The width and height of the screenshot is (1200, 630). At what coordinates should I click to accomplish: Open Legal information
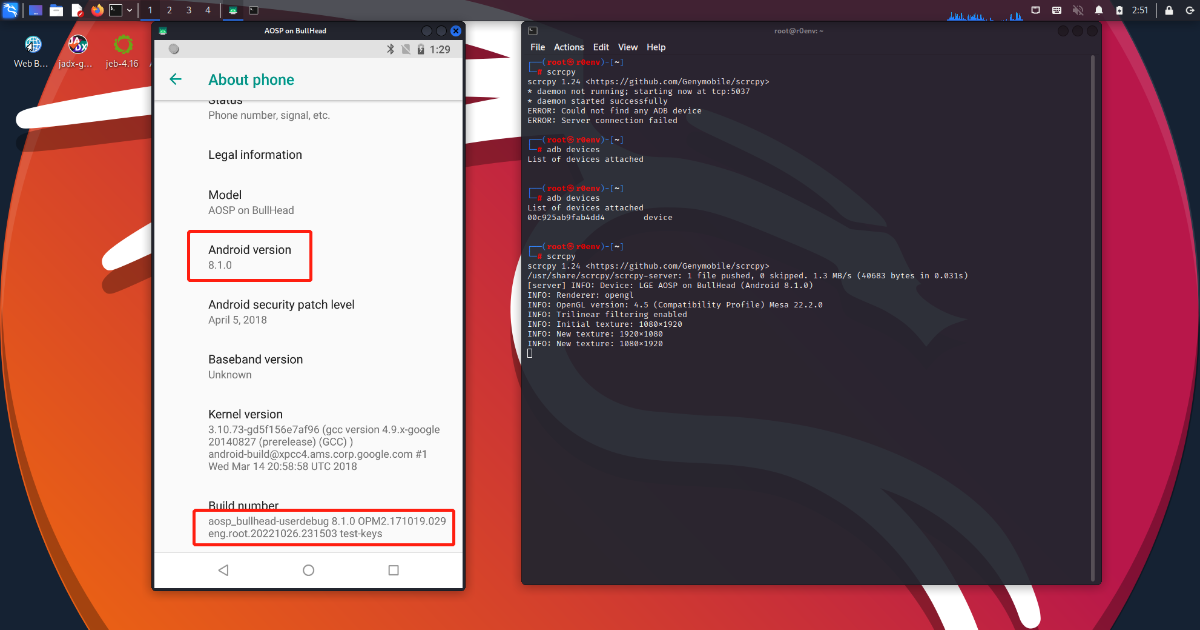pos(308,155)
